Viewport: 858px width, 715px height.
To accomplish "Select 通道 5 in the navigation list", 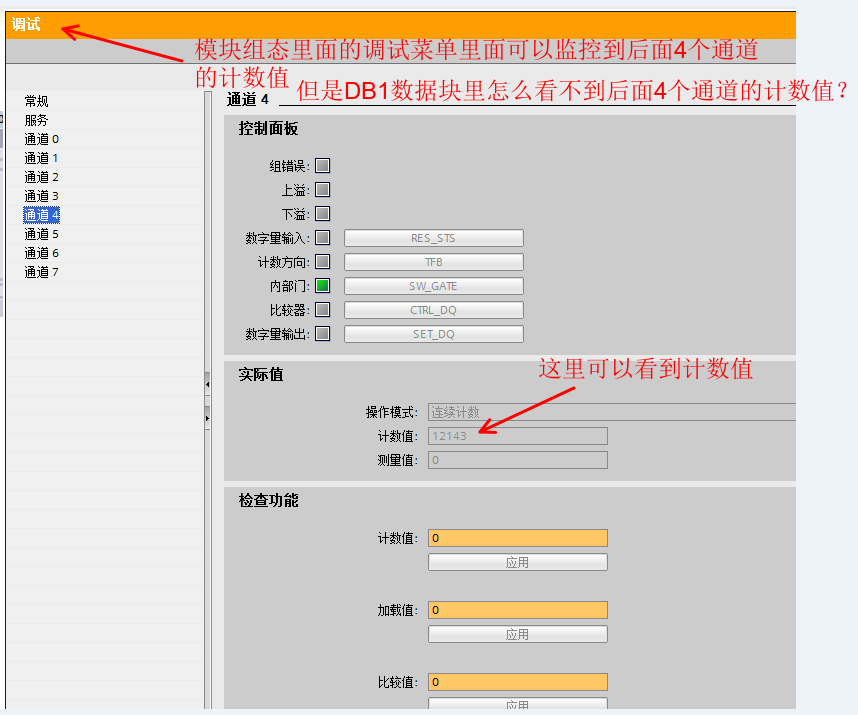I will pyautogui.click(x=42, y=234).
